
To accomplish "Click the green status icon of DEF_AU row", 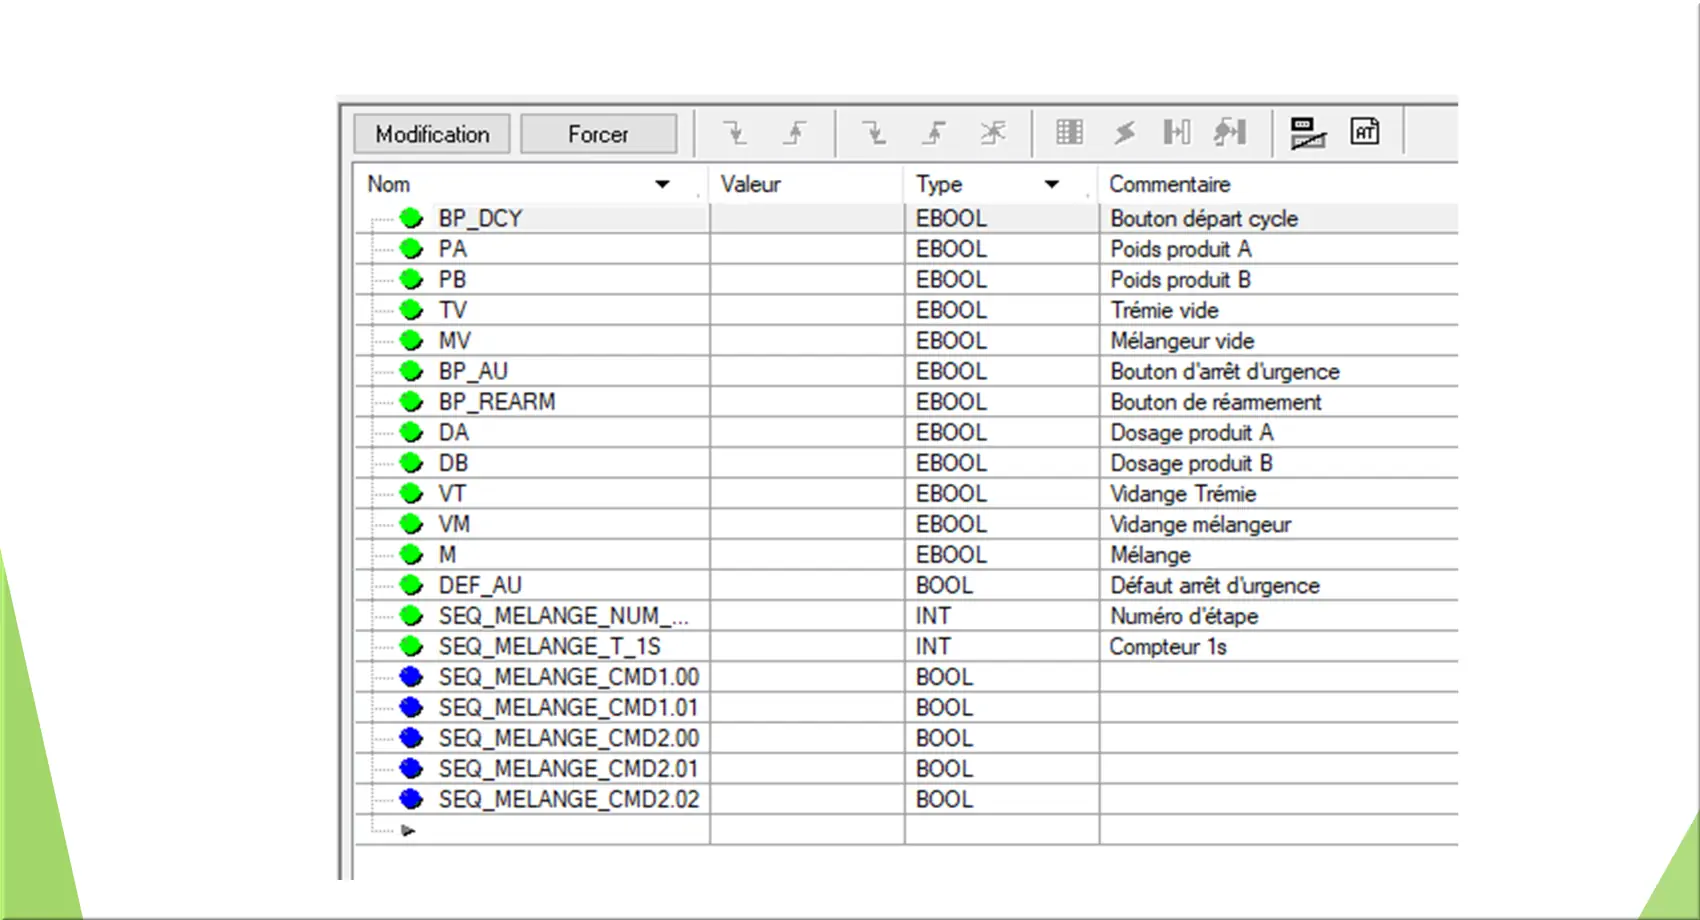I will [411, 585].
